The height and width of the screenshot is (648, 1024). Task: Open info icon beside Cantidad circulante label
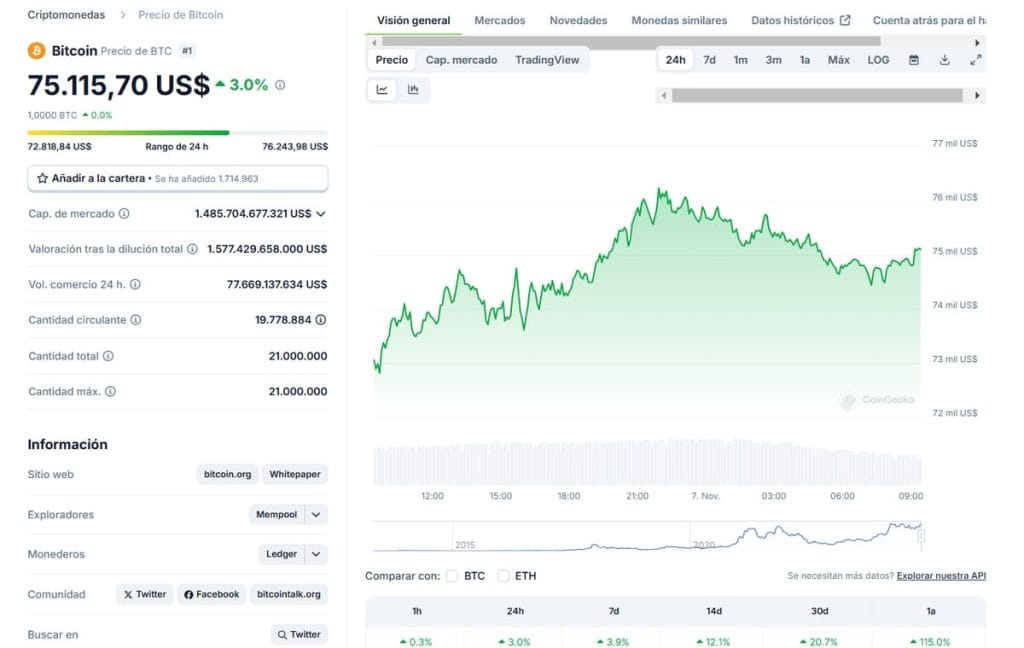point(136,320)
